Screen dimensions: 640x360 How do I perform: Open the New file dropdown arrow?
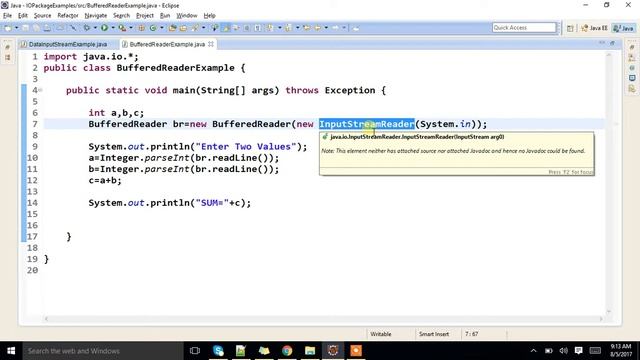click(16, 28)
